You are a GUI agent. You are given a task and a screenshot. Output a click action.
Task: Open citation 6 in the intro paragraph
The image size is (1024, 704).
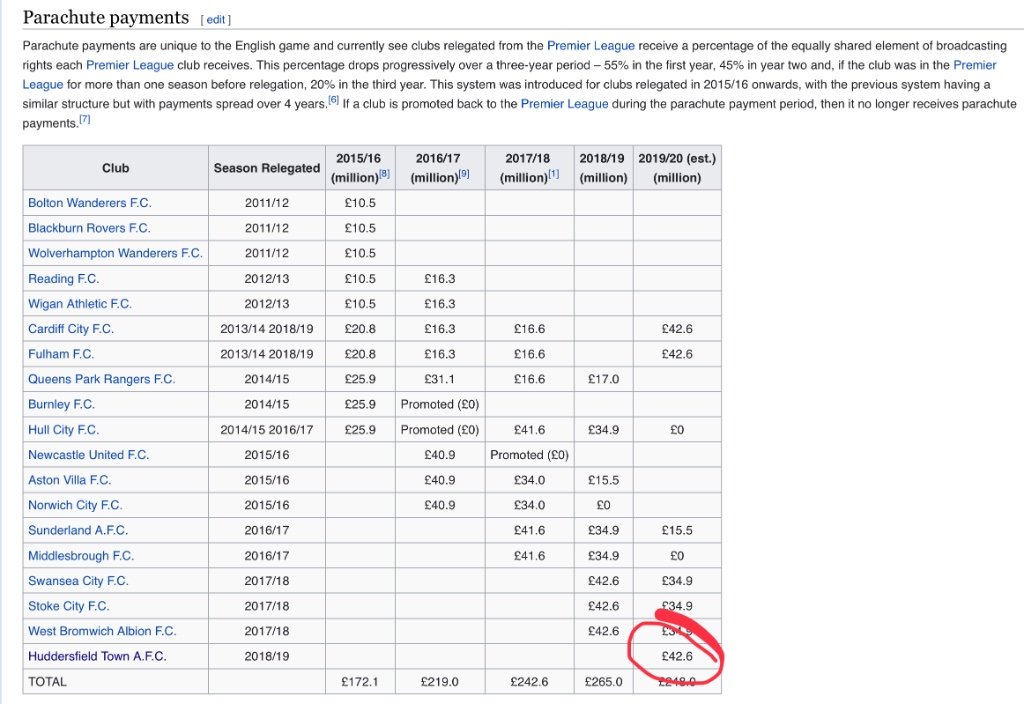coord(333,100)
